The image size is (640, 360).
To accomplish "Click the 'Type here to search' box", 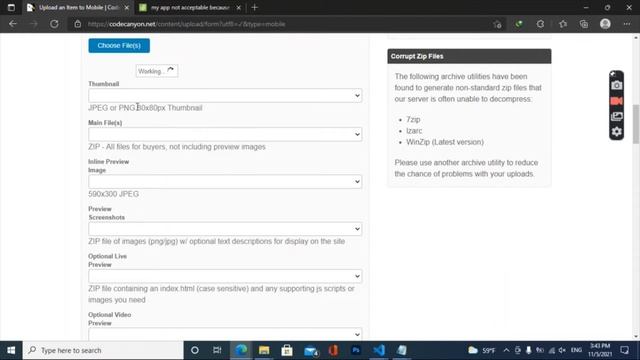I will point(103,350).
